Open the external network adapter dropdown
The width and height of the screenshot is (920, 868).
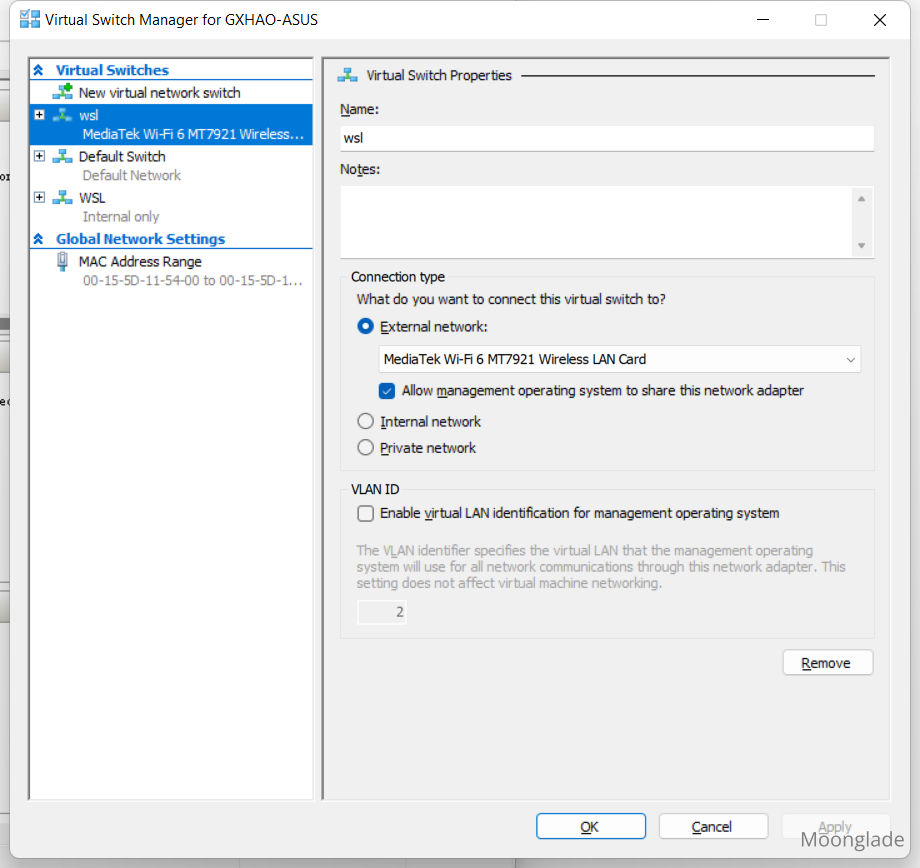(x=850, y=360)
